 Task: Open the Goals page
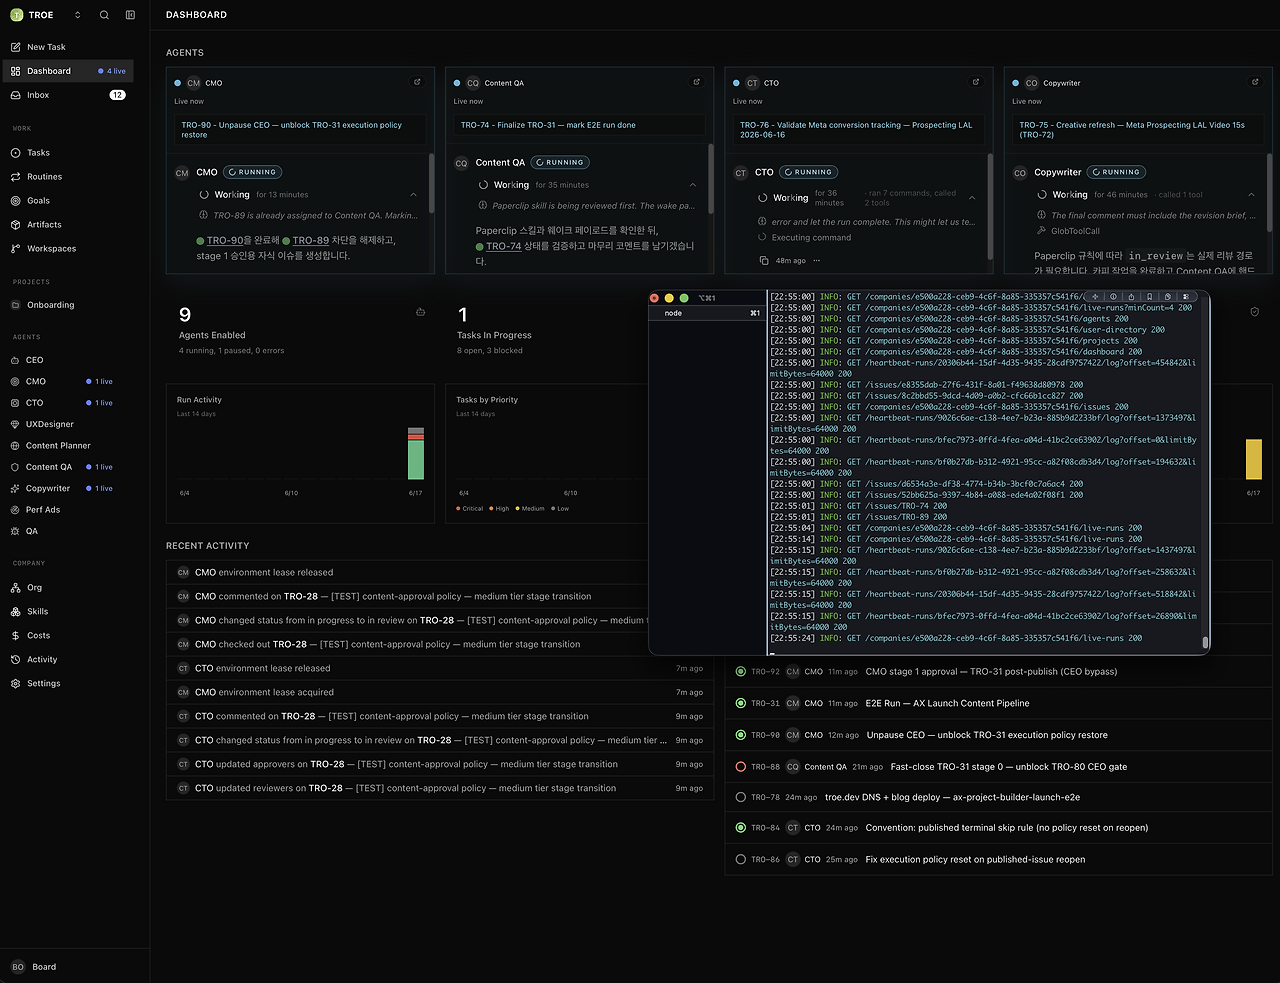[x=67, y=201]
